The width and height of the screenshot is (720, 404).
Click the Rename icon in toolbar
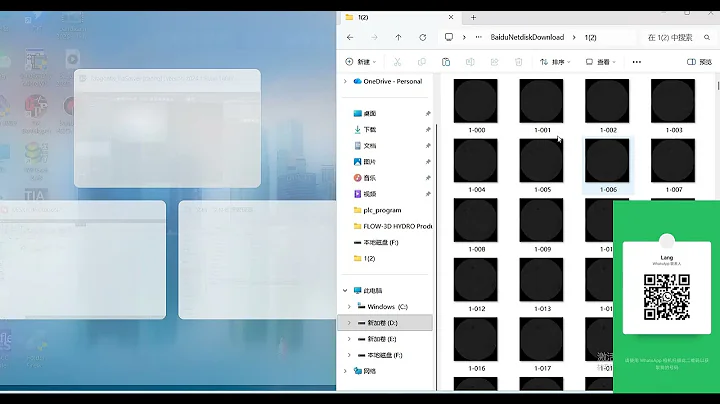470,62
